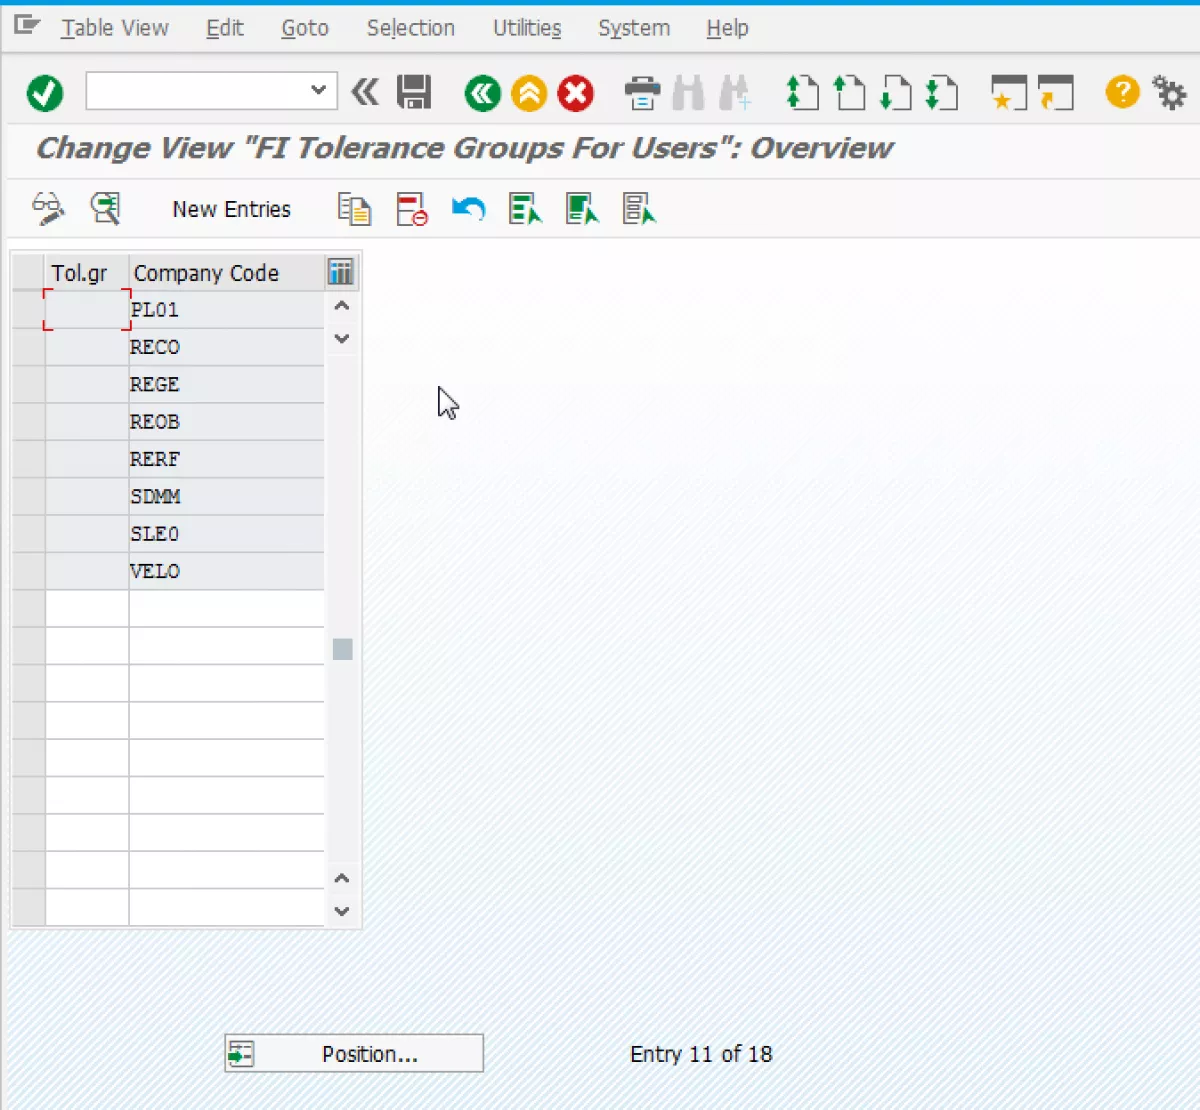Open the Help menu
The image size is (1200, 1110).
[x=727, y=28]
